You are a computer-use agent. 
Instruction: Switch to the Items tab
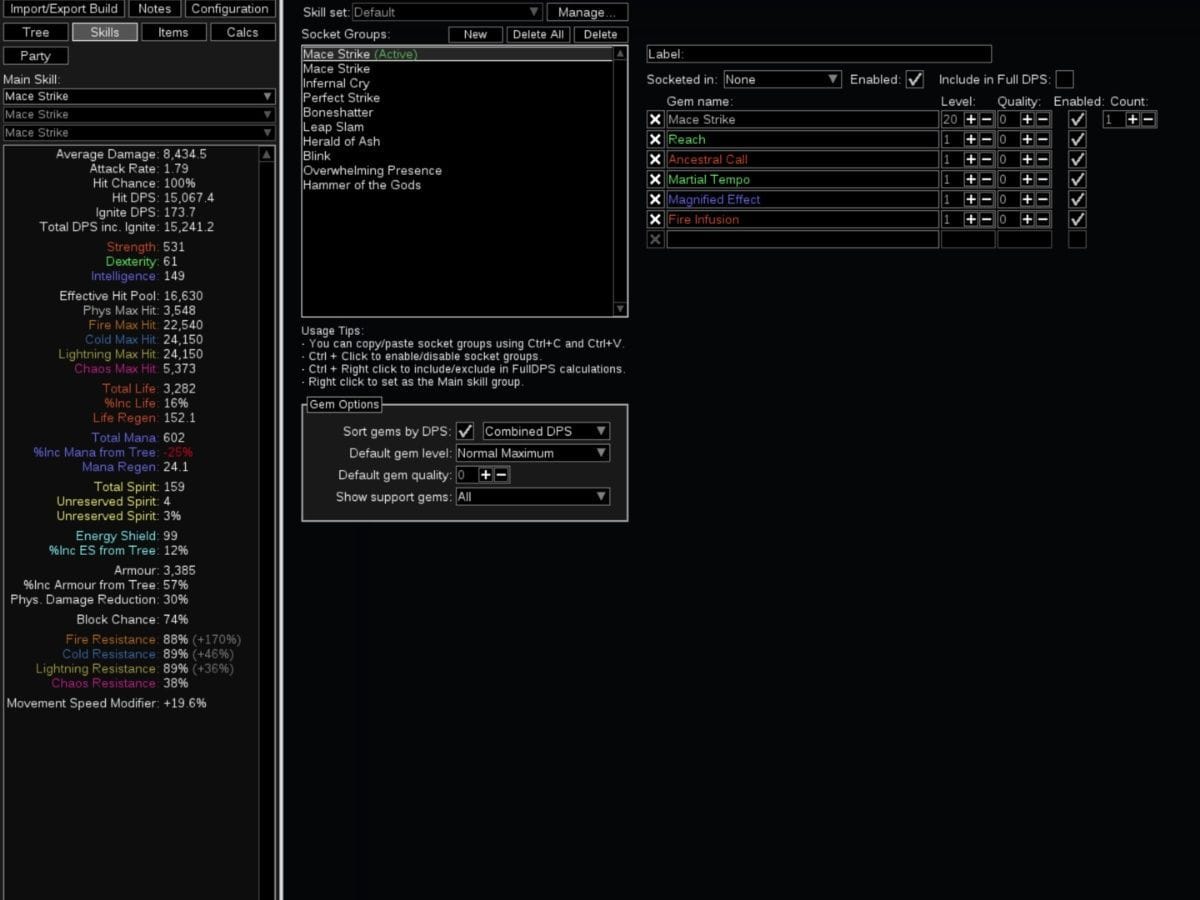[x=173, y=31]
